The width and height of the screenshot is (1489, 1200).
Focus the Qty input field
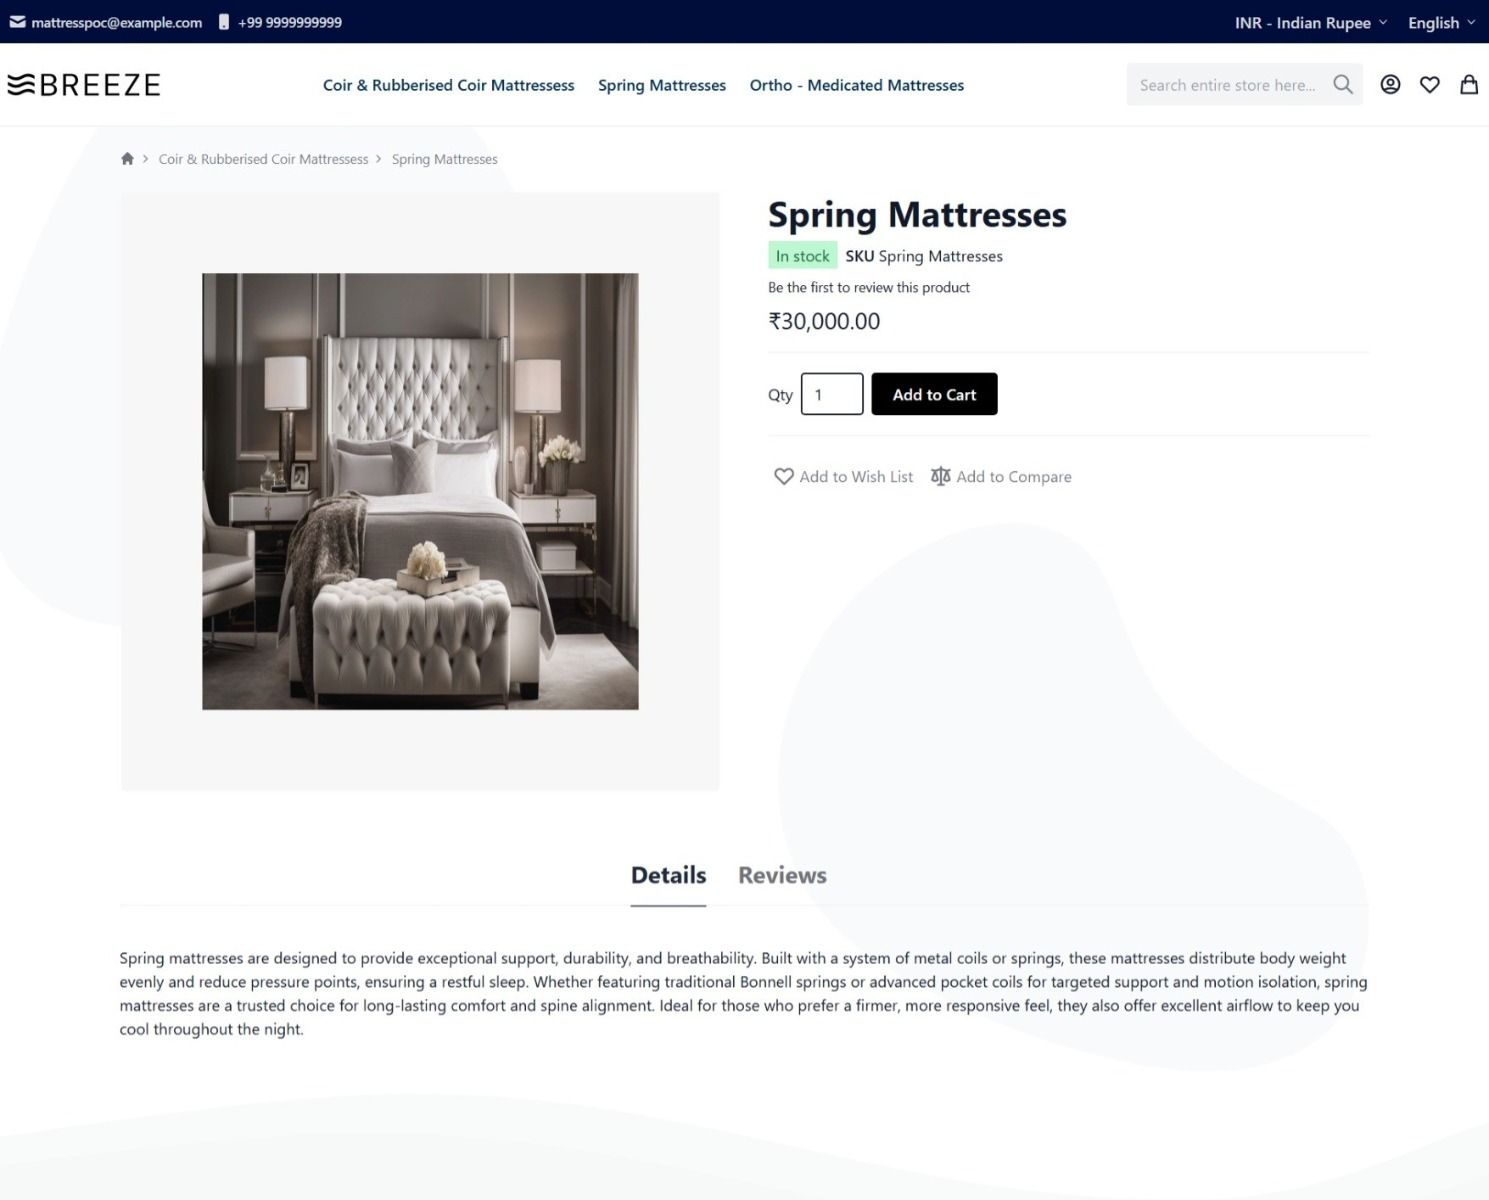pyautogui.click(x=832, y=394)
